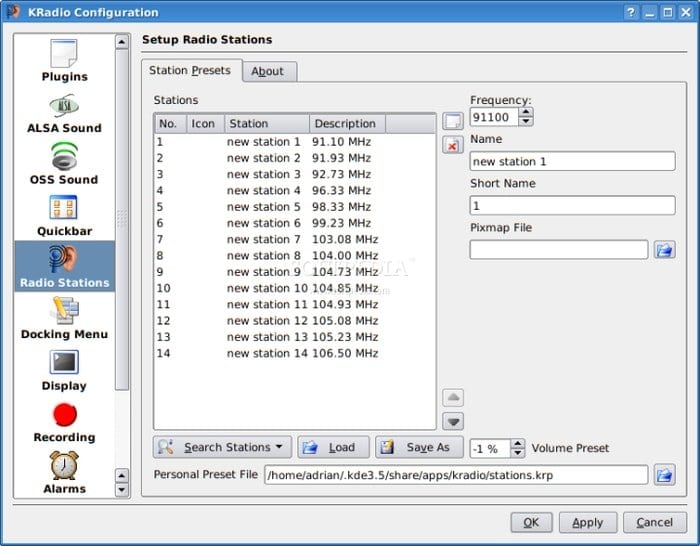Increase the Frequency value with up arrow

[x=526, y=112]
